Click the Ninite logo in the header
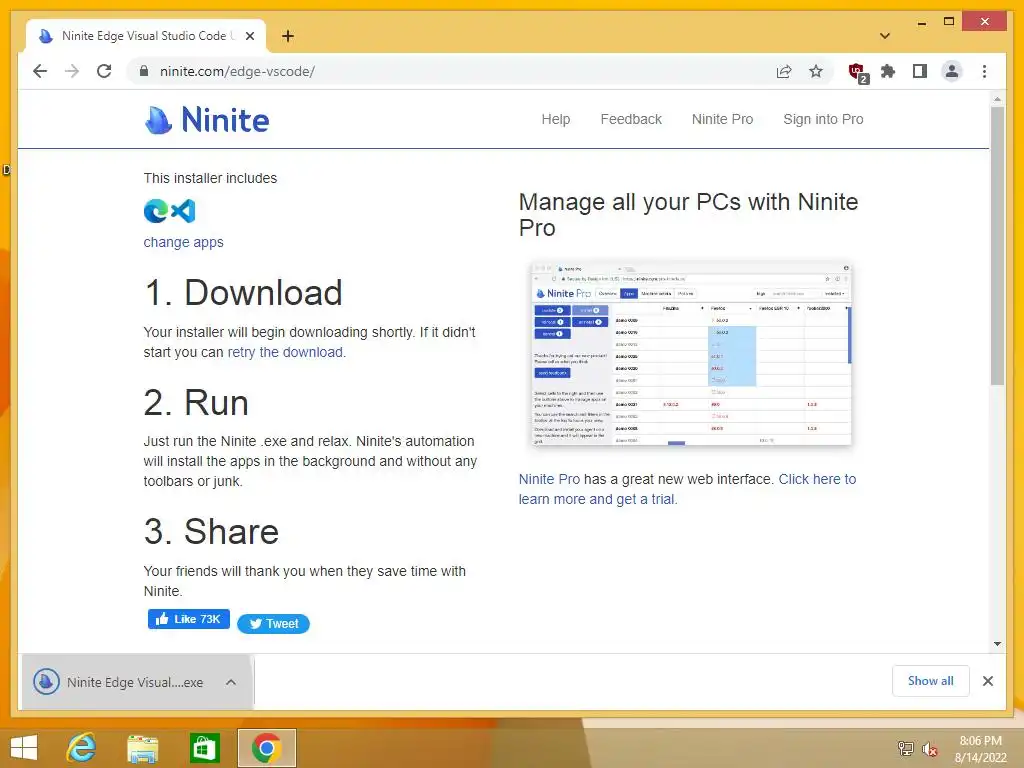The width and height of the screenshot is (1024, 768). coord(206,120)
